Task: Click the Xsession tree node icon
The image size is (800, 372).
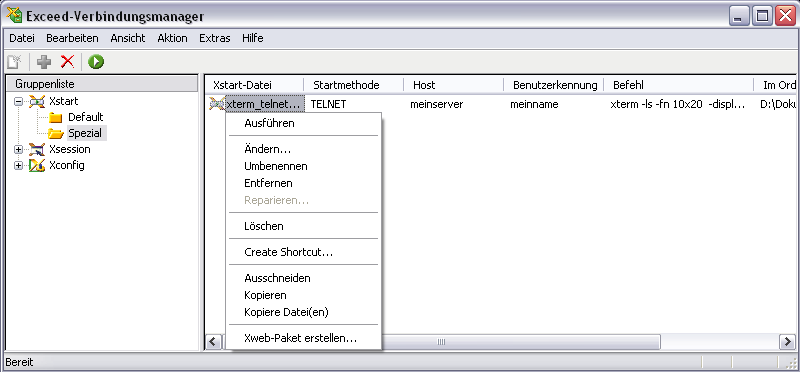Action: (x=37, y=149)
